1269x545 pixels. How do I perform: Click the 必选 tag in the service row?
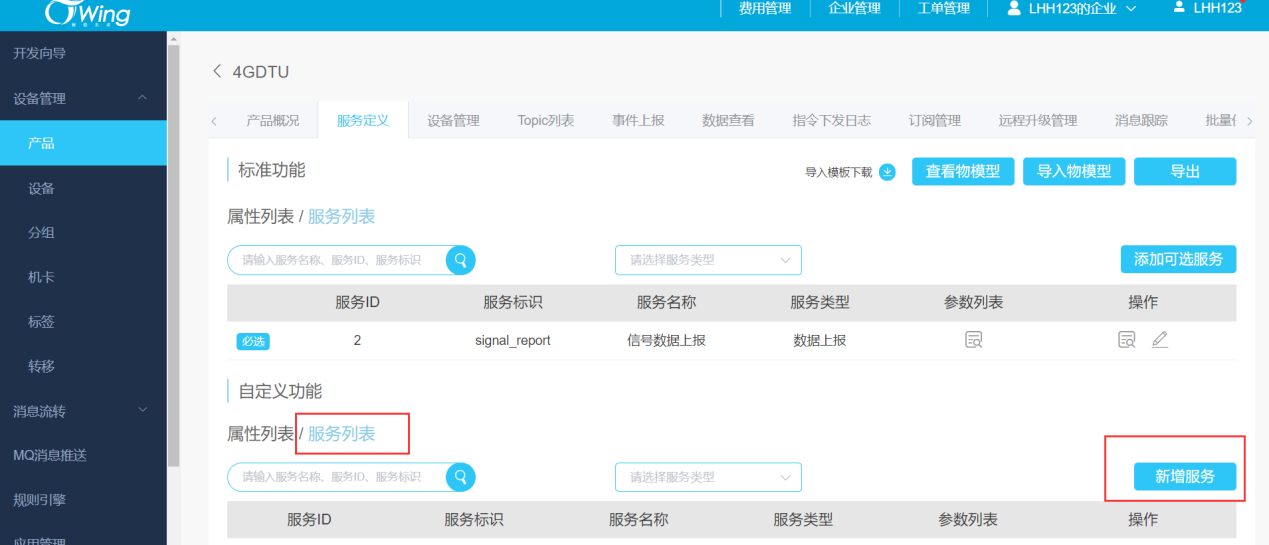click(x=253, y=341)
